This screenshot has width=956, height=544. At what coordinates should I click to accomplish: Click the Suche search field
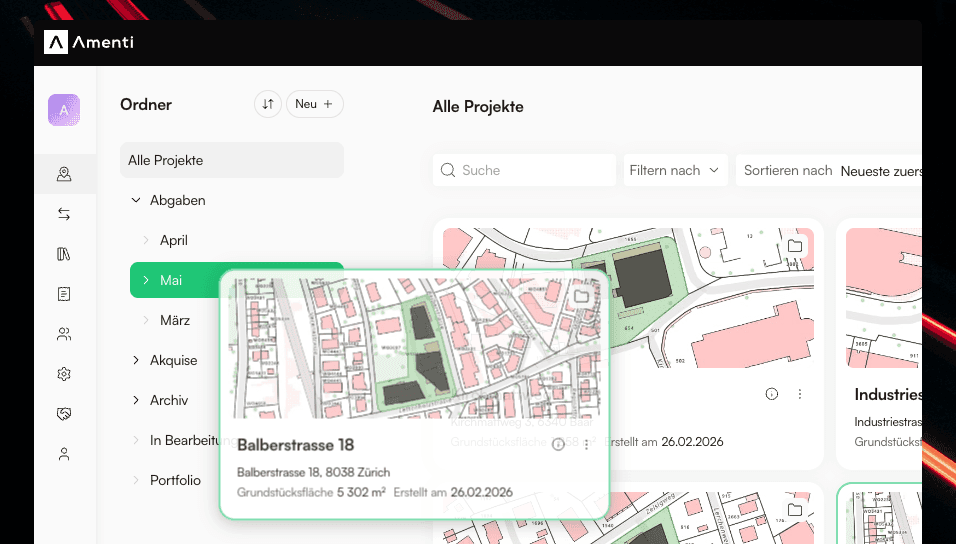tap(524, 170)
